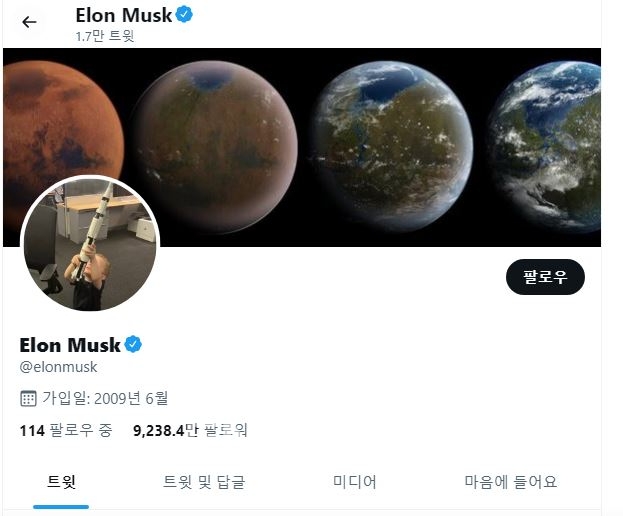Screen dimensions: 623x516
Task: Click the 가입일: 2009년 6월 join date
Action: [105, 398]
